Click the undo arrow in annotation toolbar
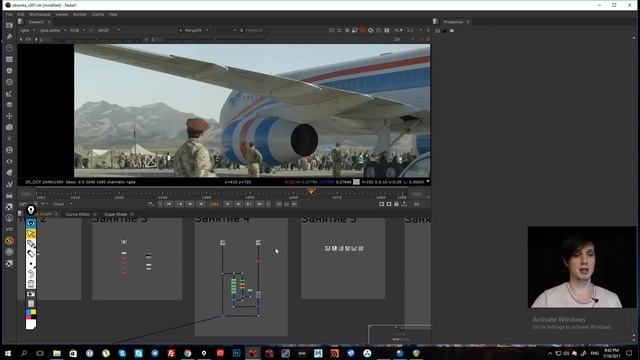The image size is (640, 360). pyautogui.click(x=31, y=273)
